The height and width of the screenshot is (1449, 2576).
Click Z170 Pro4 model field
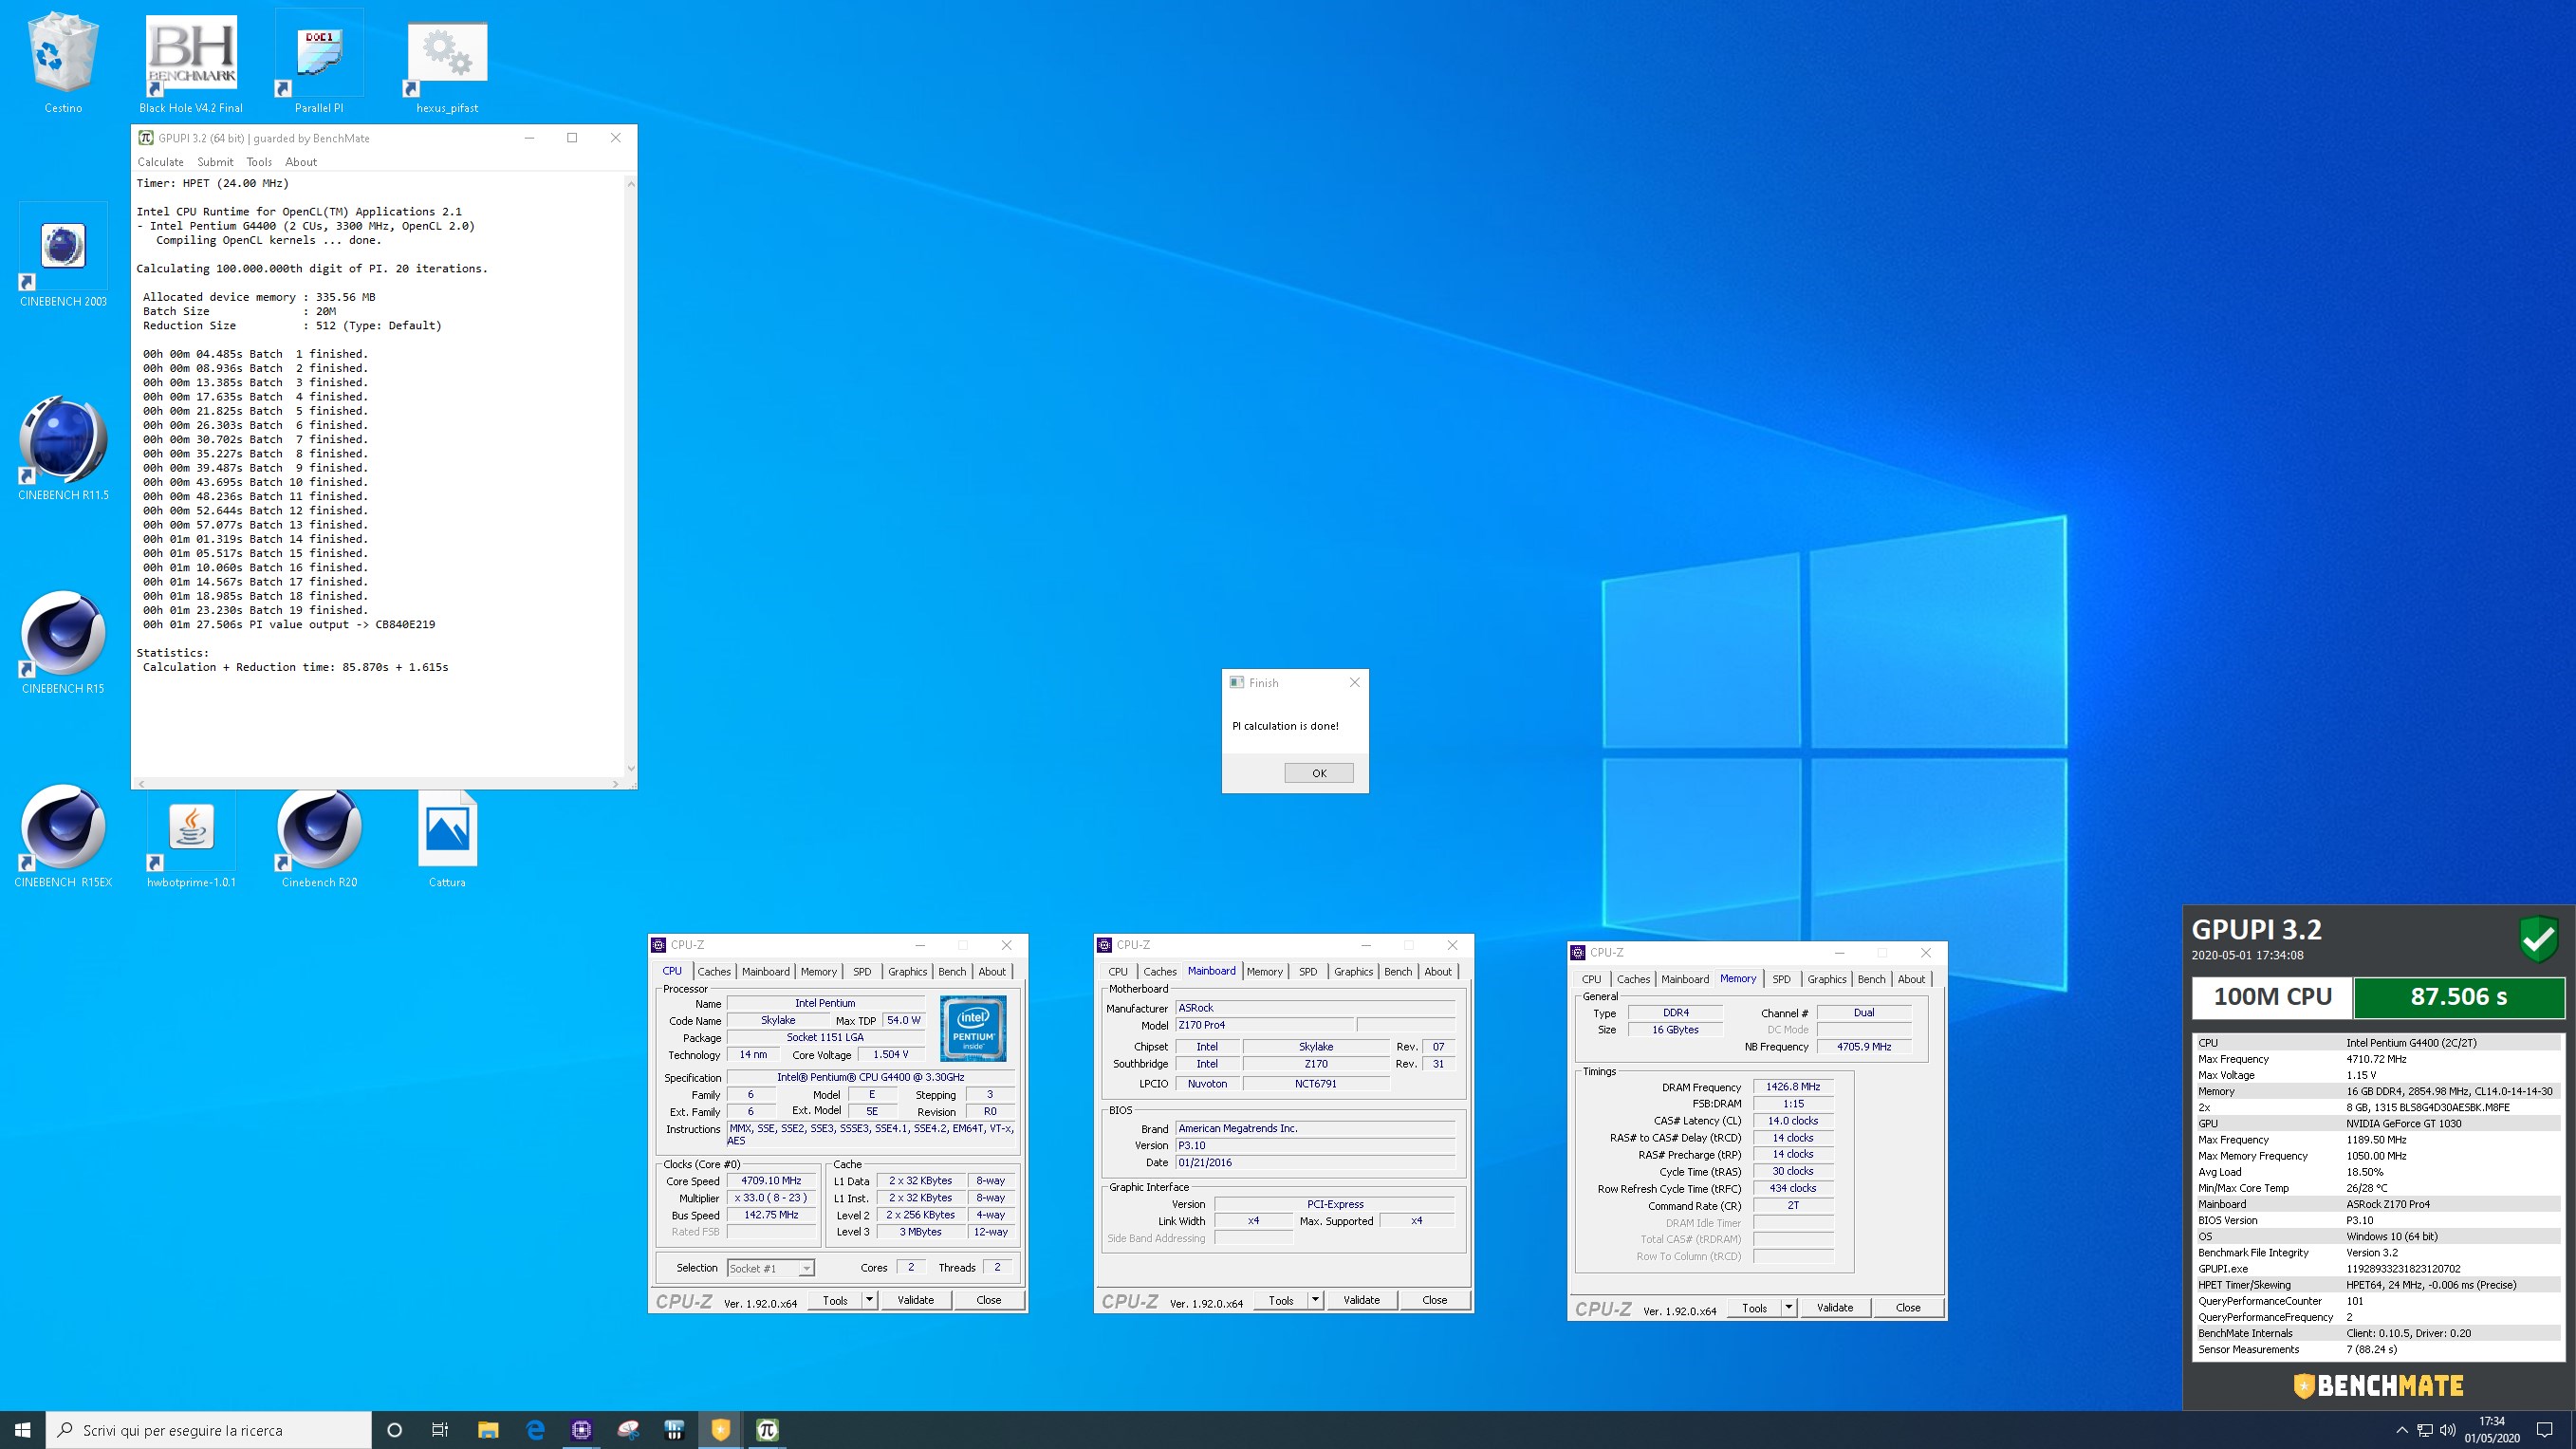(x=1265, y=1025)
